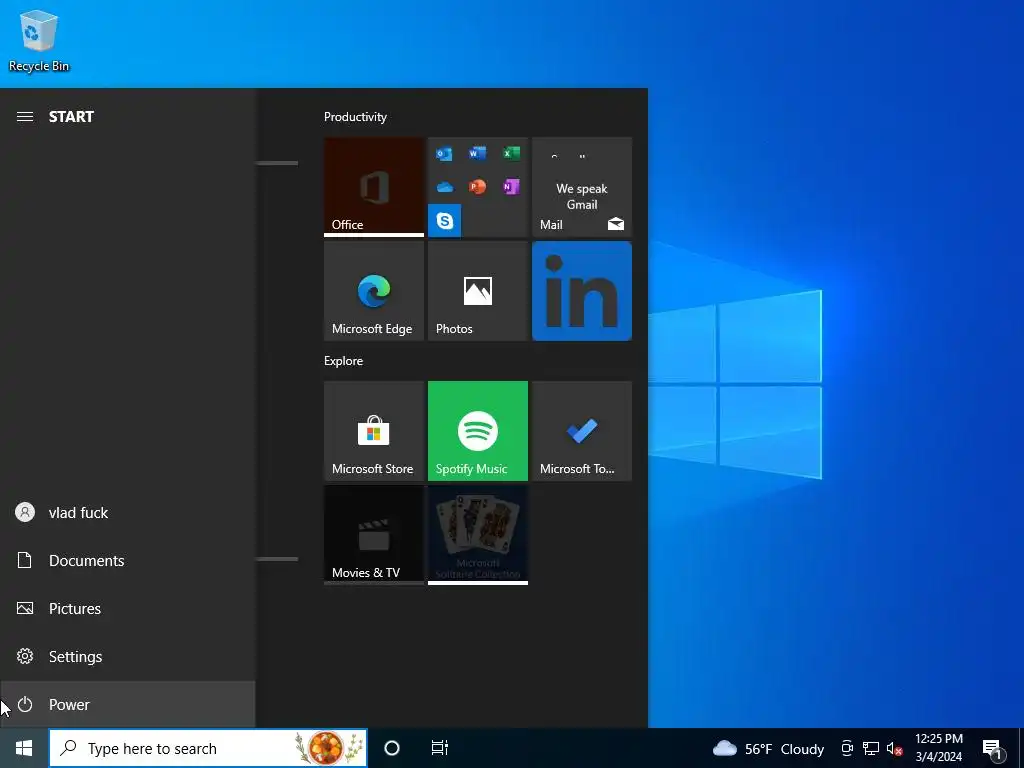Open OneNote icon in Office folder tile
Image resolution: width=1024 pixels, height=768 pixels.
tap(511, 187)
